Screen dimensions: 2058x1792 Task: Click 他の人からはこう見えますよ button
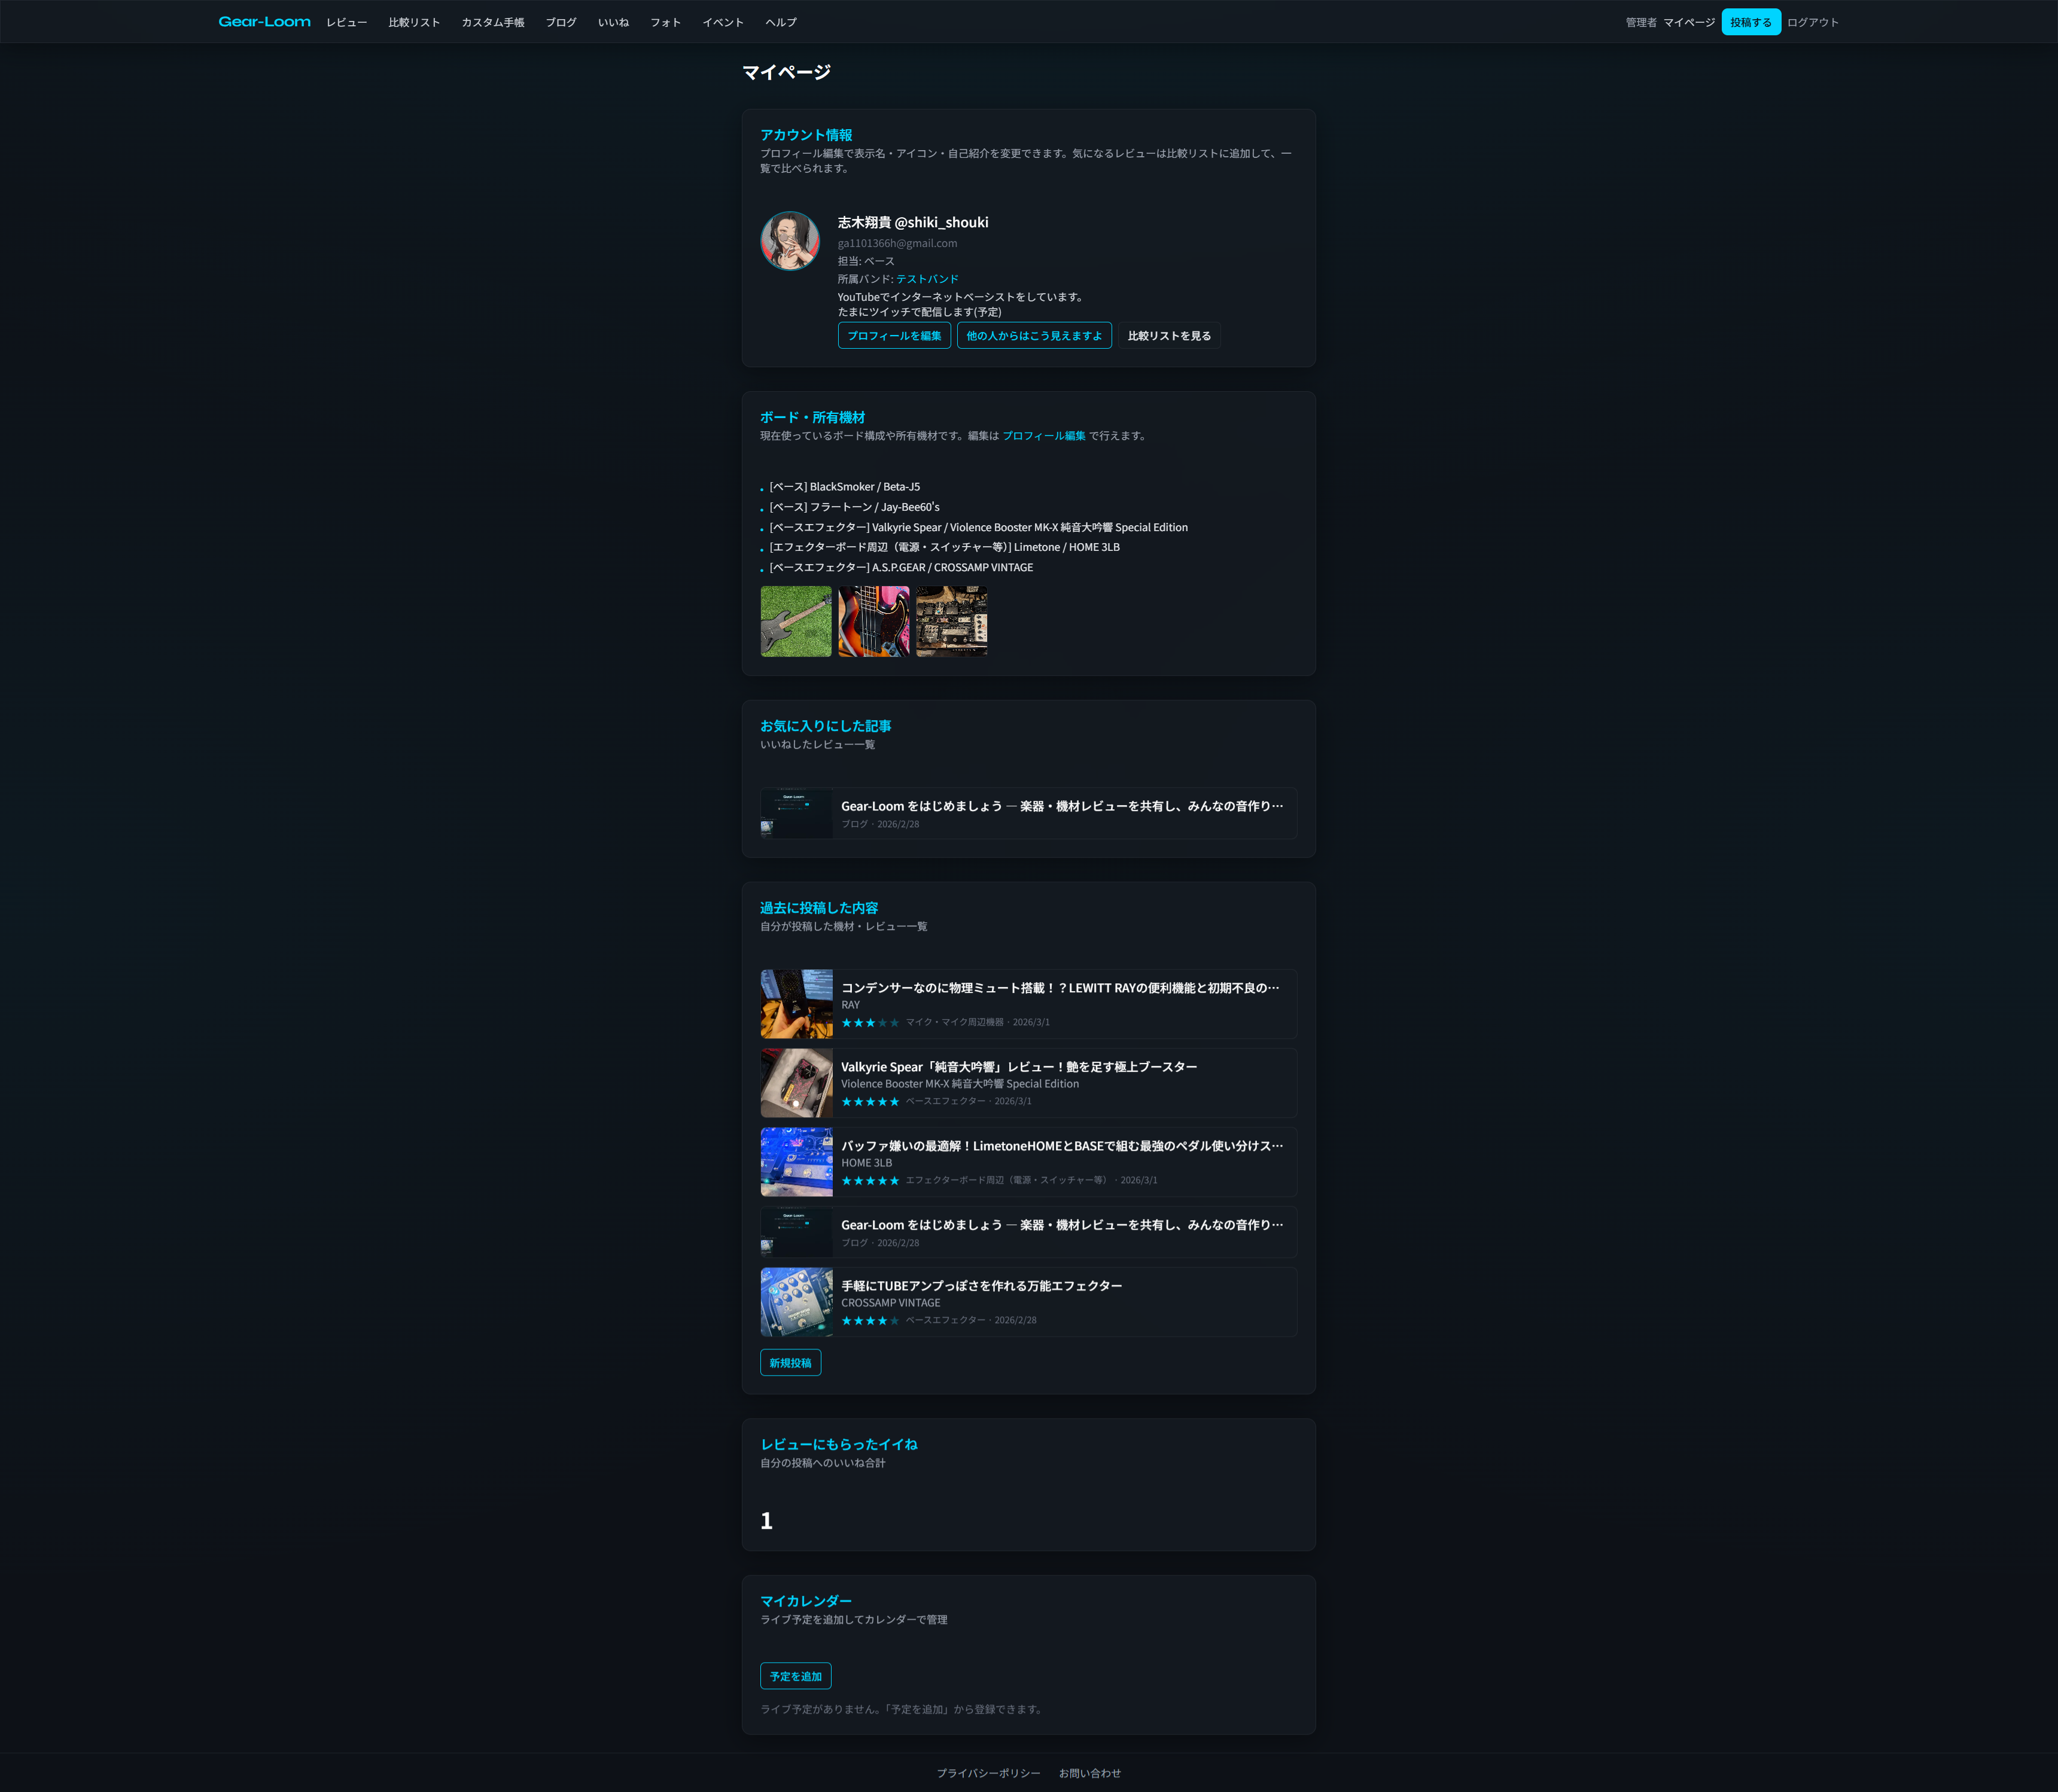[1034, 336]
